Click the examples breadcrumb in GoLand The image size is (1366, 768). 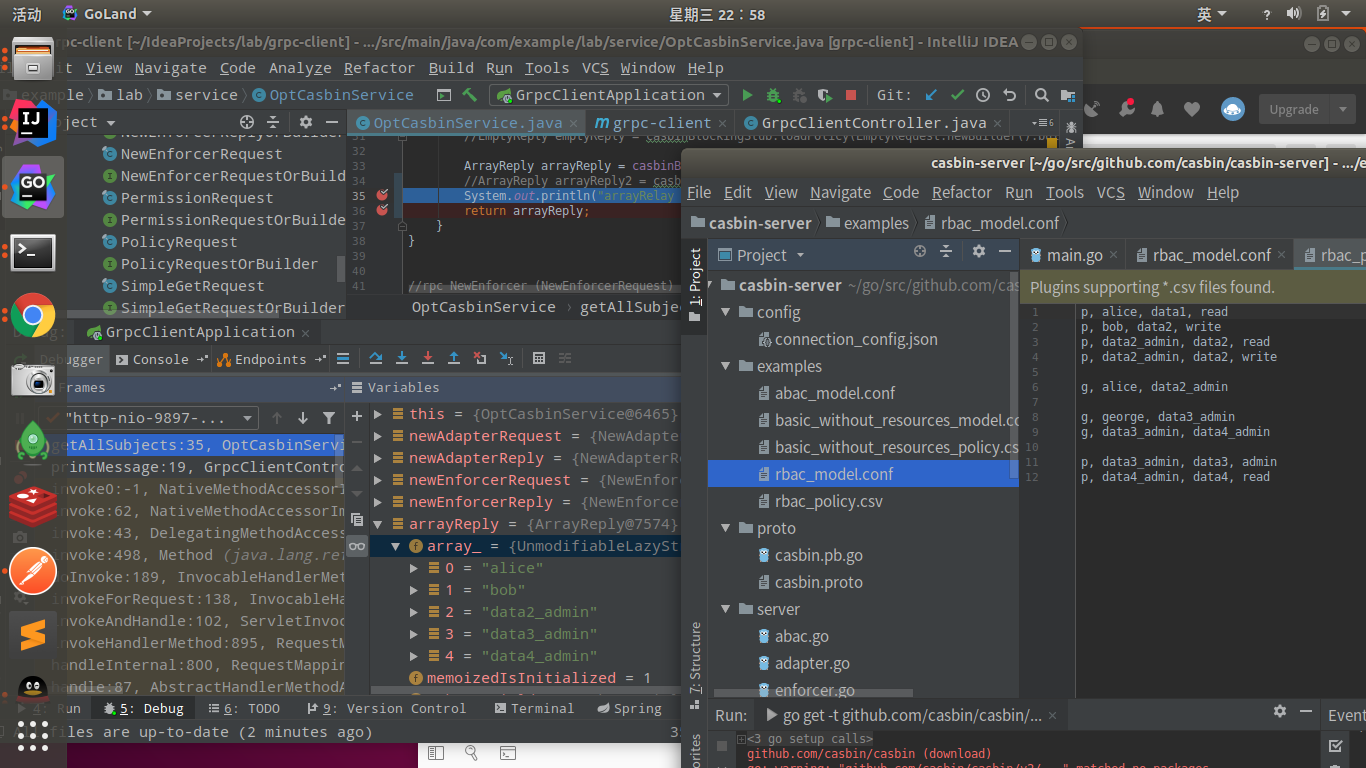[876, 223]
